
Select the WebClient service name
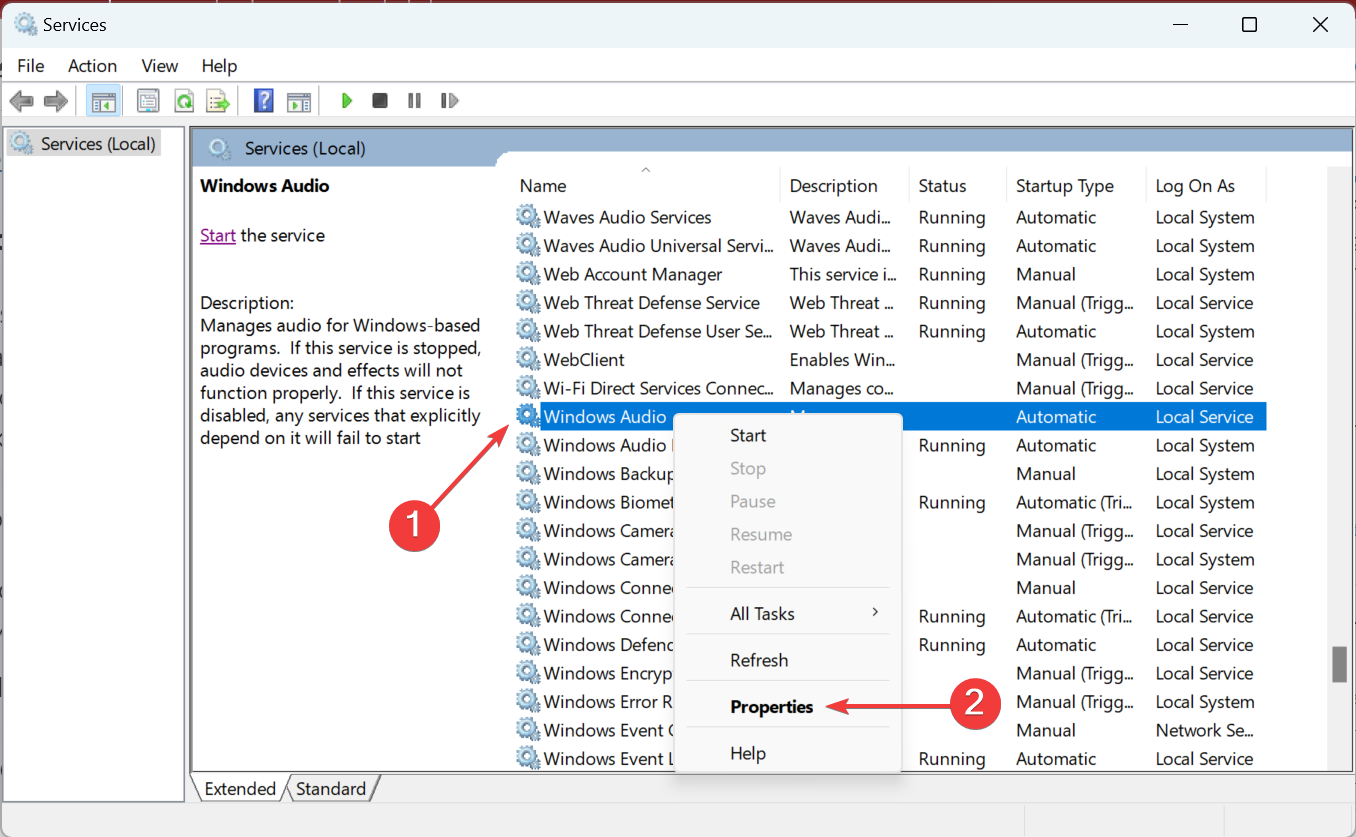[x=584, y=360]
